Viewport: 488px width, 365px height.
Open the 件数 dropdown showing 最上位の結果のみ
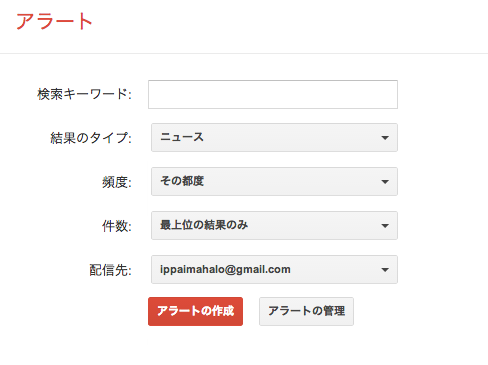click(x=274, y=225)
